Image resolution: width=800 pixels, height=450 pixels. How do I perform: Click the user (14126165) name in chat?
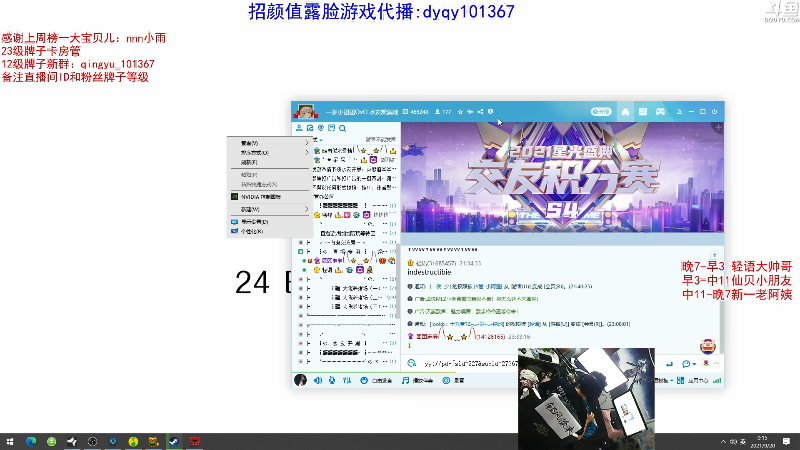coord(460,336)
